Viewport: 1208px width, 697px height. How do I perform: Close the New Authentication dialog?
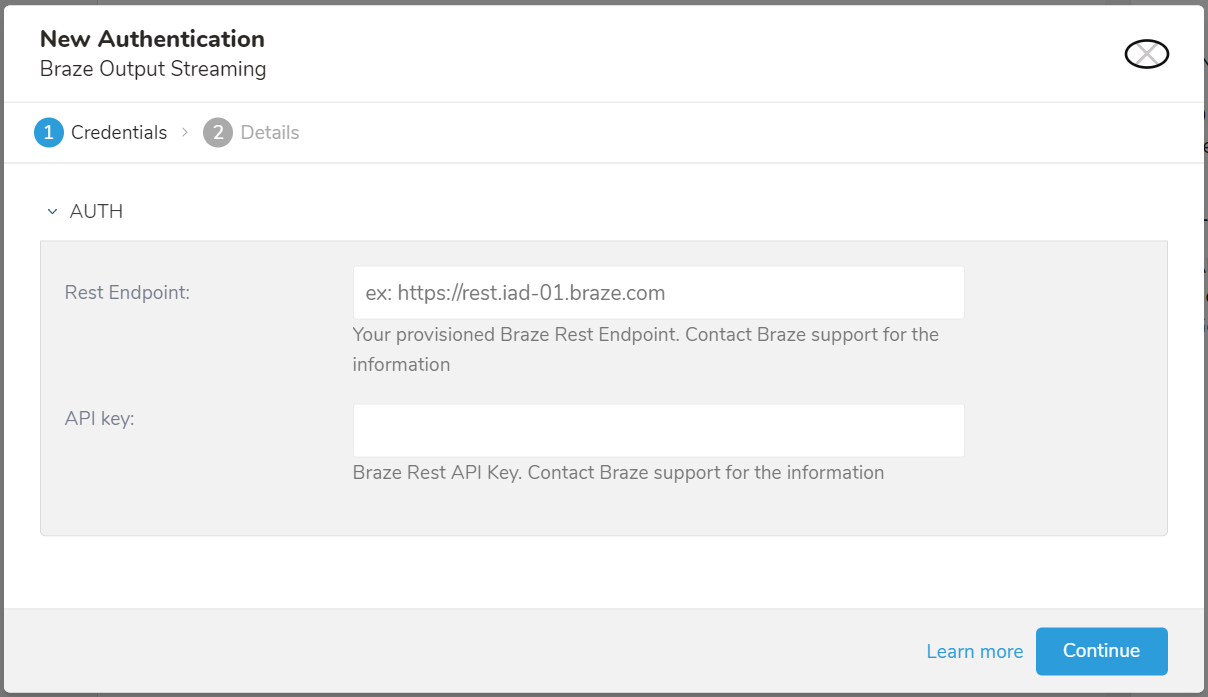coord(1146,54)
